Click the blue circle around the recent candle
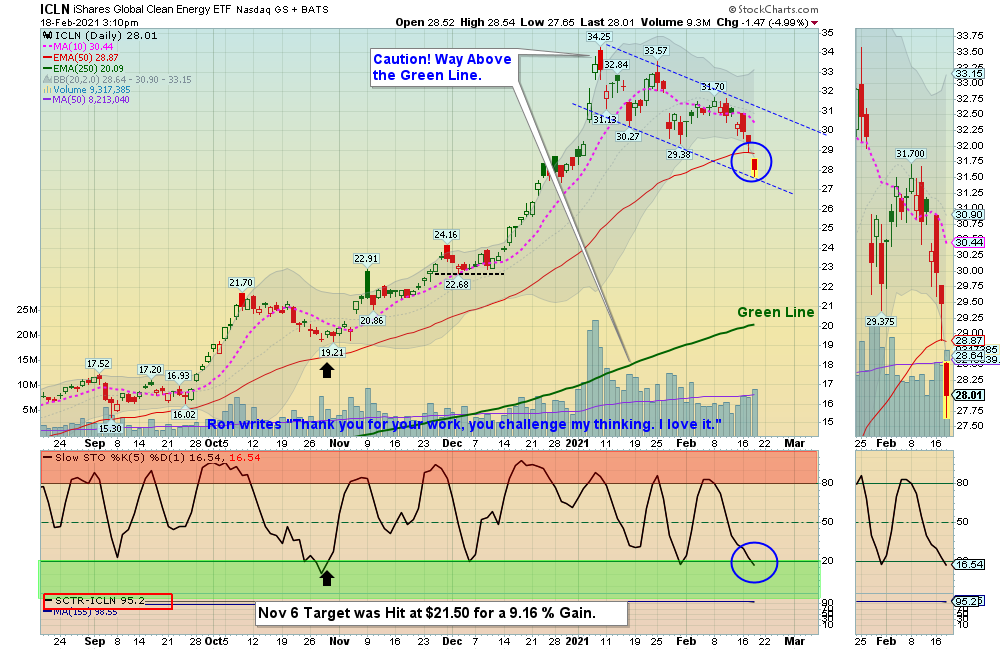This screenshot has height=650, width=1000. [x=751, y=162]
